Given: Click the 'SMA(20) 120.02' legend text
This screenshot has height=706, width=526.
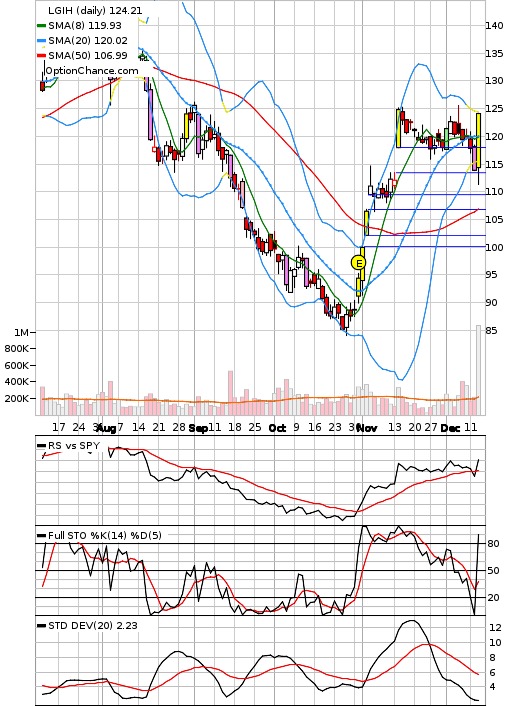Looking at the screenshot, I should coord(88,41).
